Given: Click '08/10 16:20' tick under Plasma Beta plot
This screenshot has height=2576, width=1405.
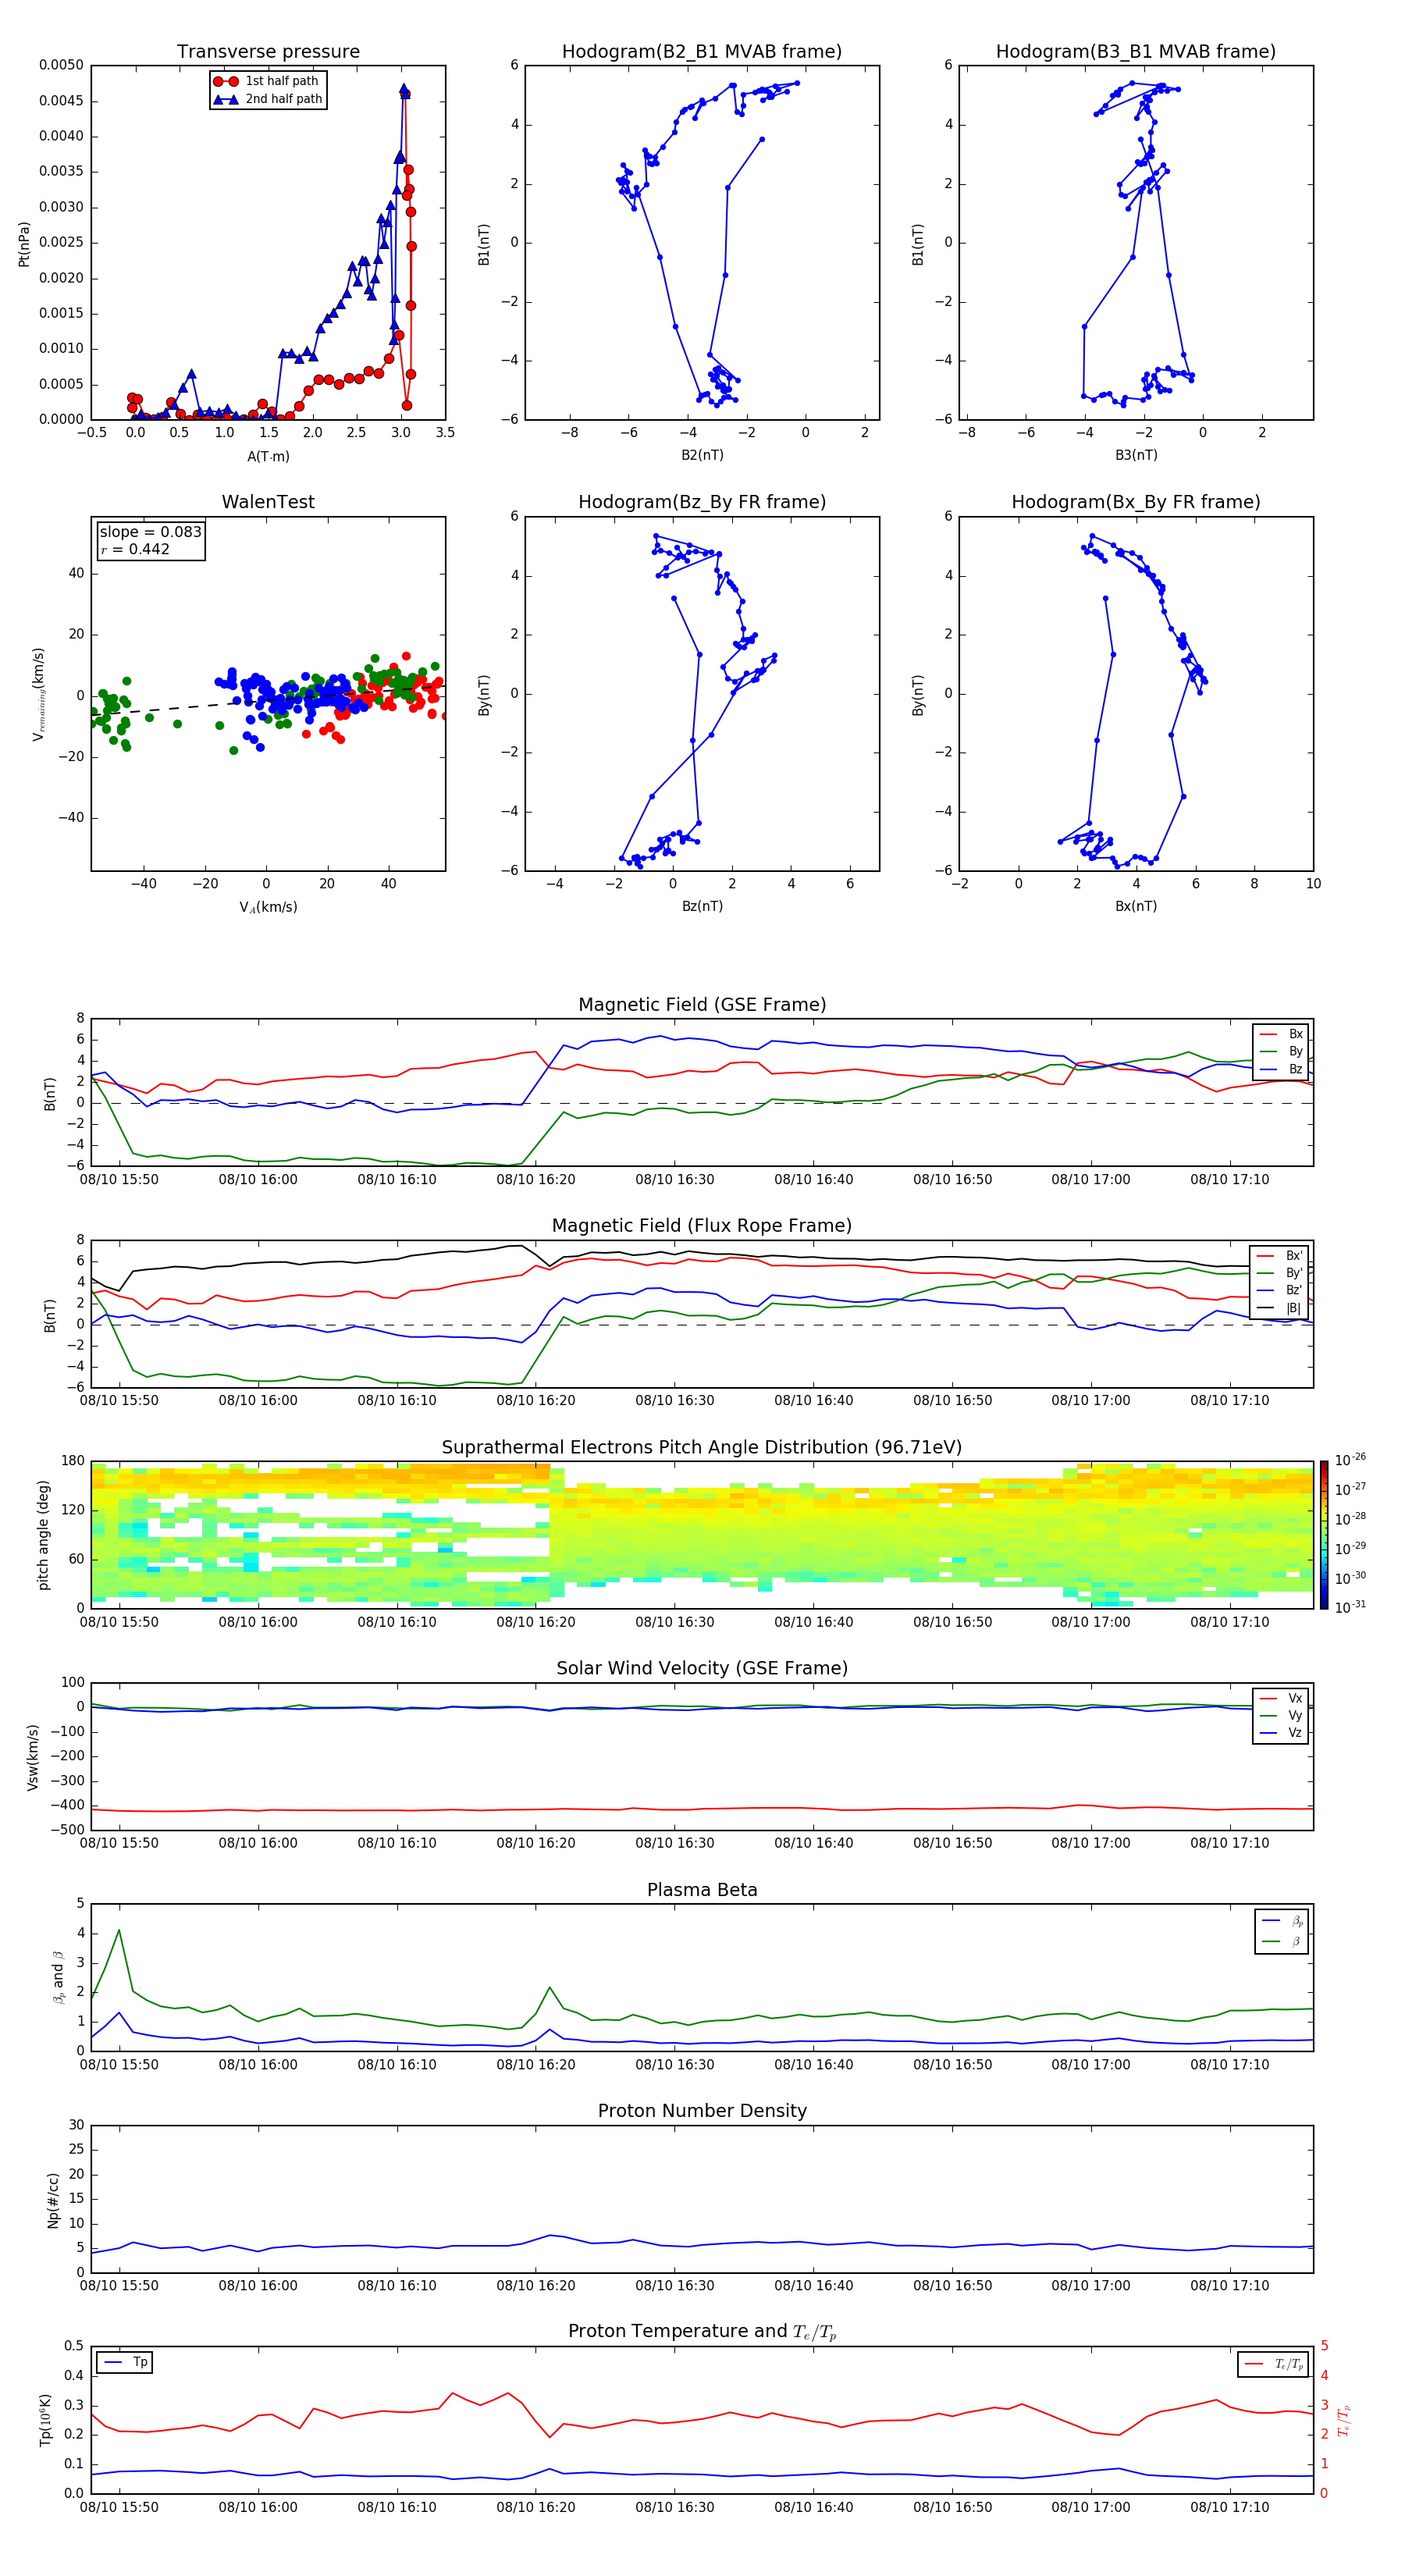Looking at the screenshot, I should coord(536,2065).
